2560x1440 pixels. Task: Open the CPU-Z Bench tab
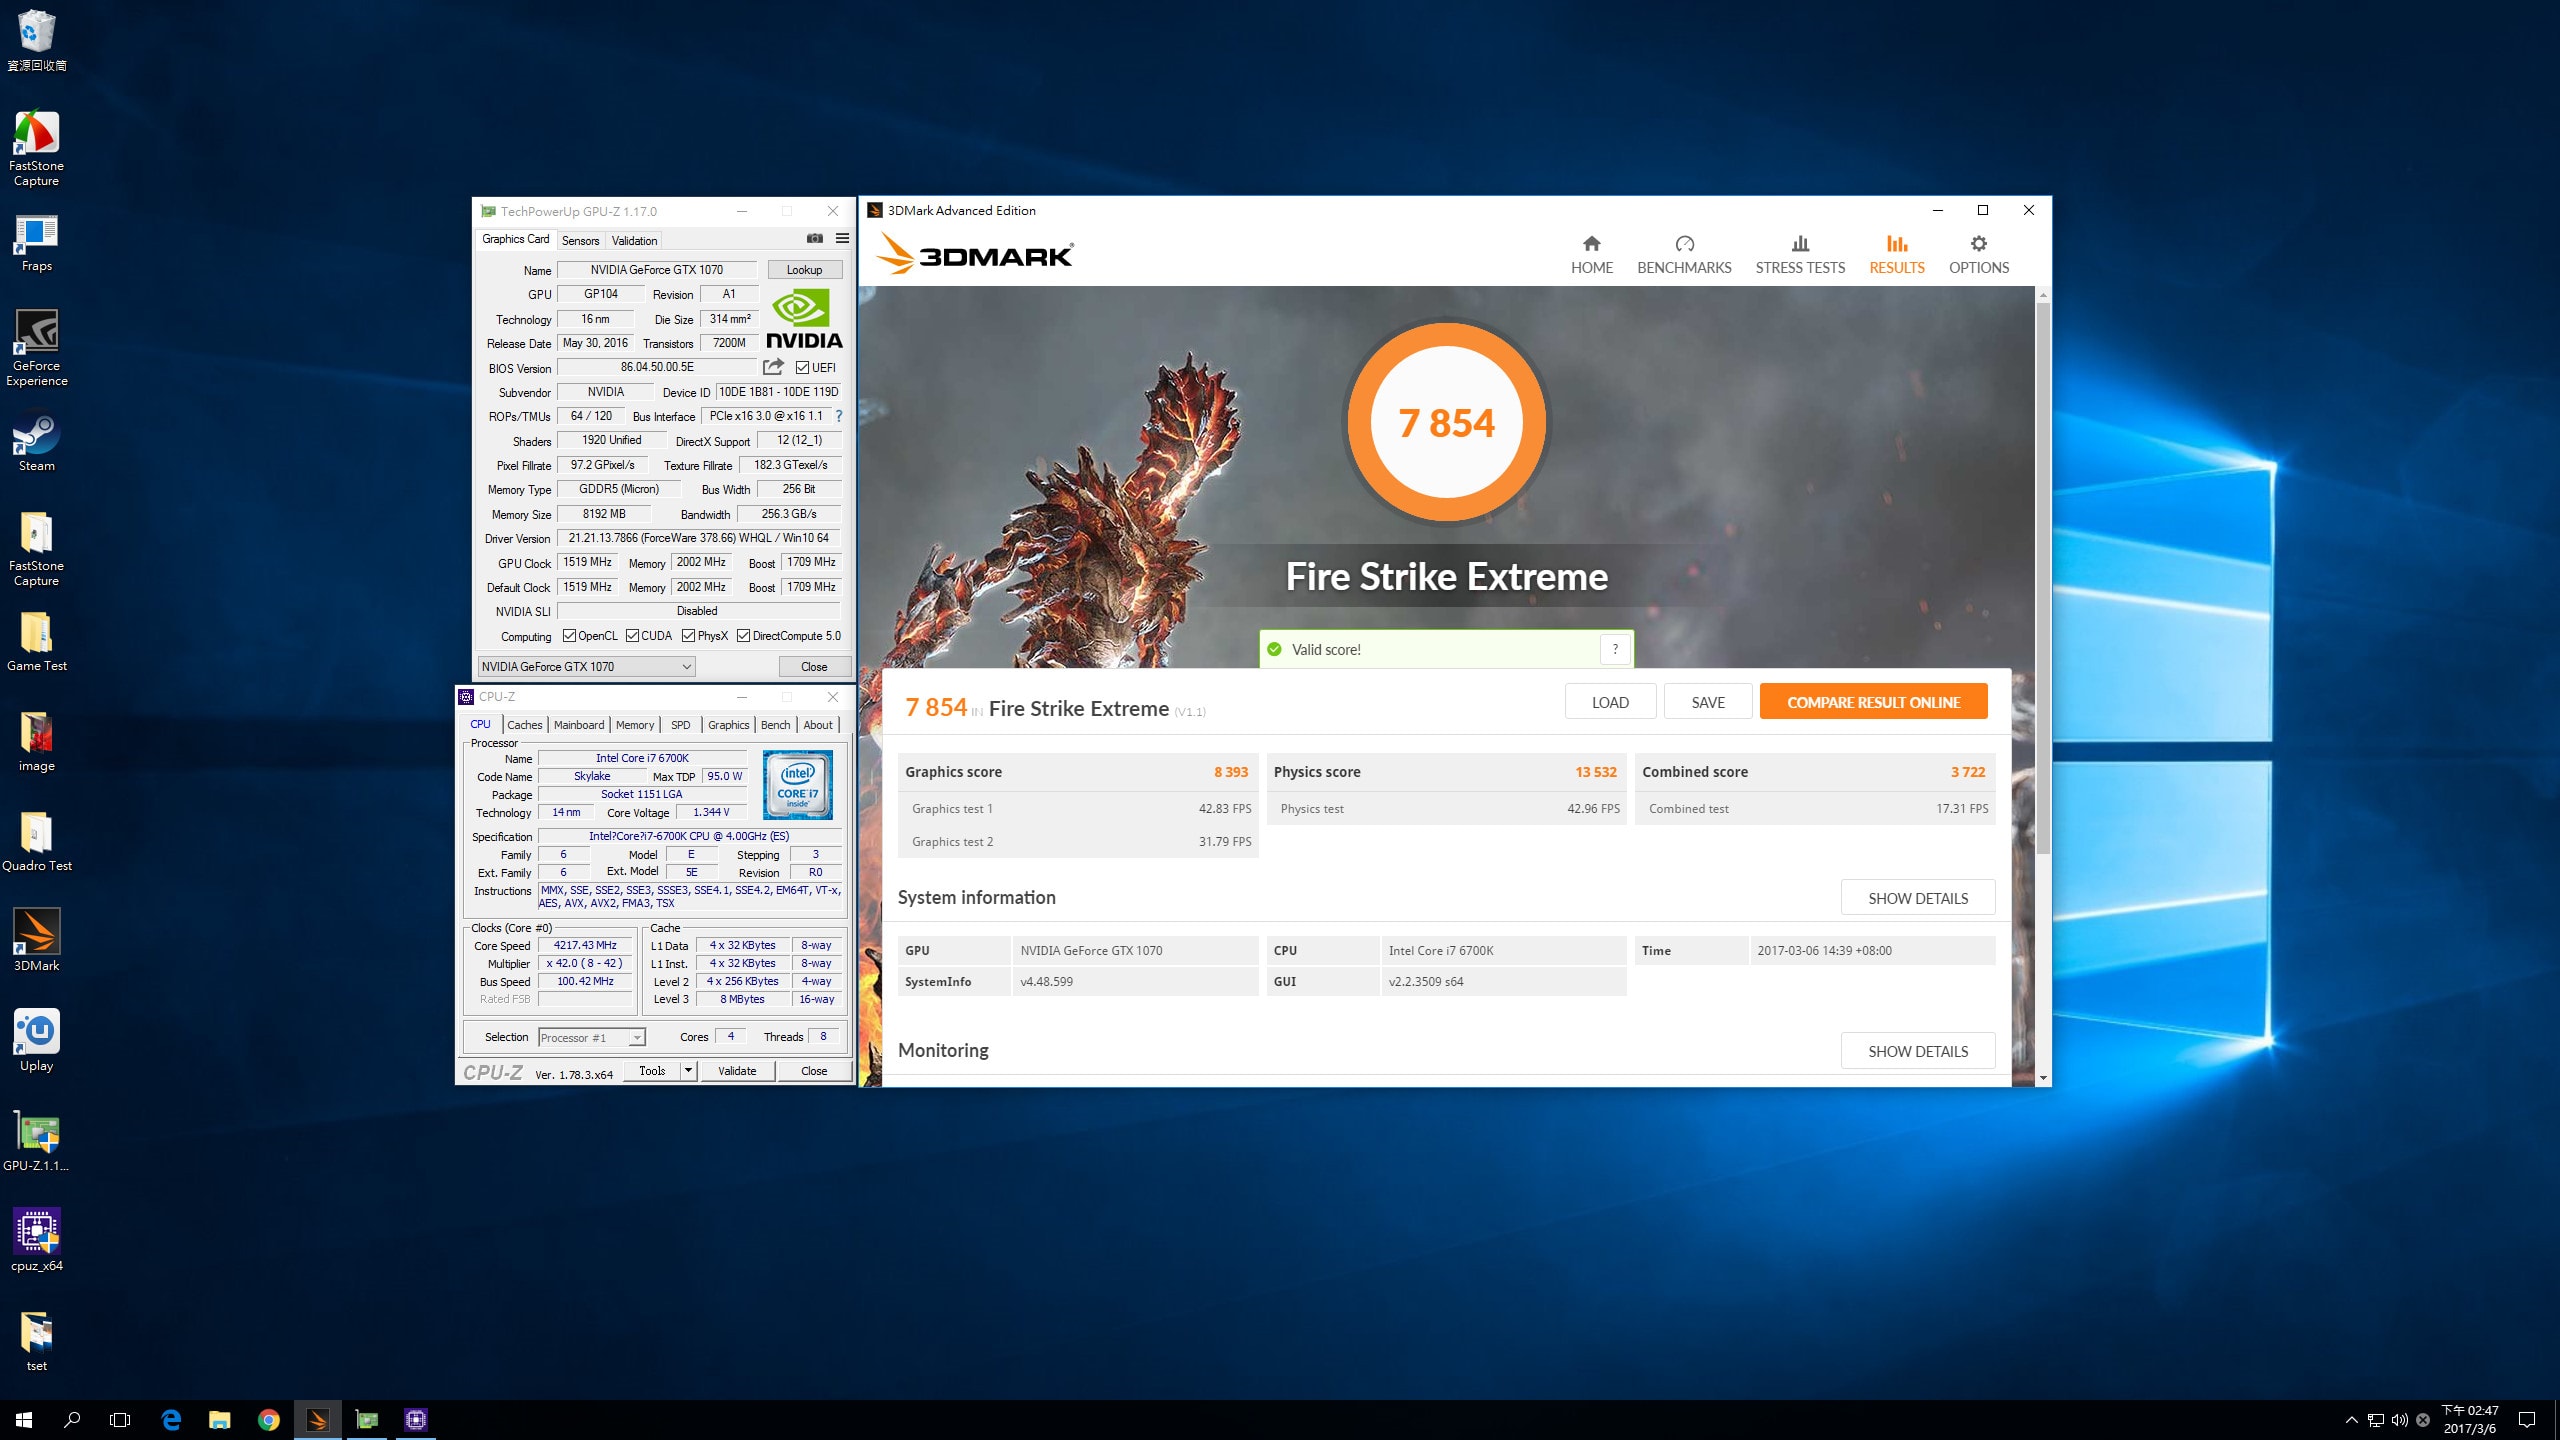[x=775, y=725]
